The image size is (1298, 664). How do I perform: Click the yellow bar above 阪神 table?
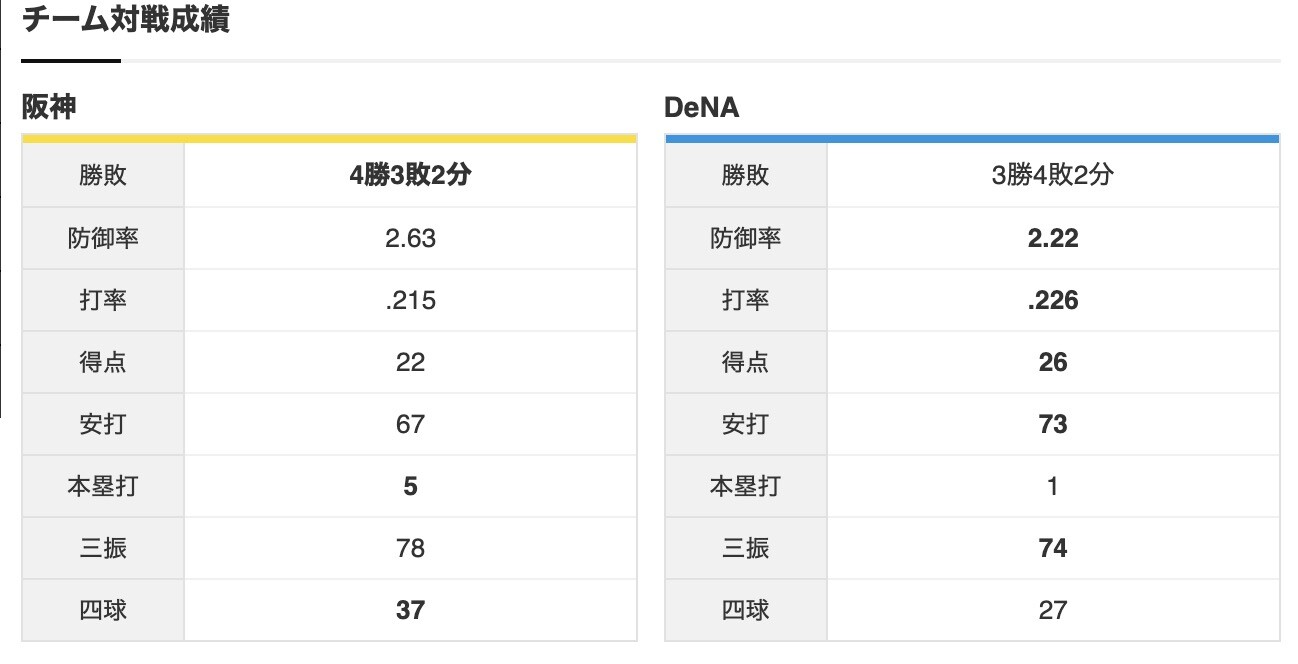click(x=329, y=139)
